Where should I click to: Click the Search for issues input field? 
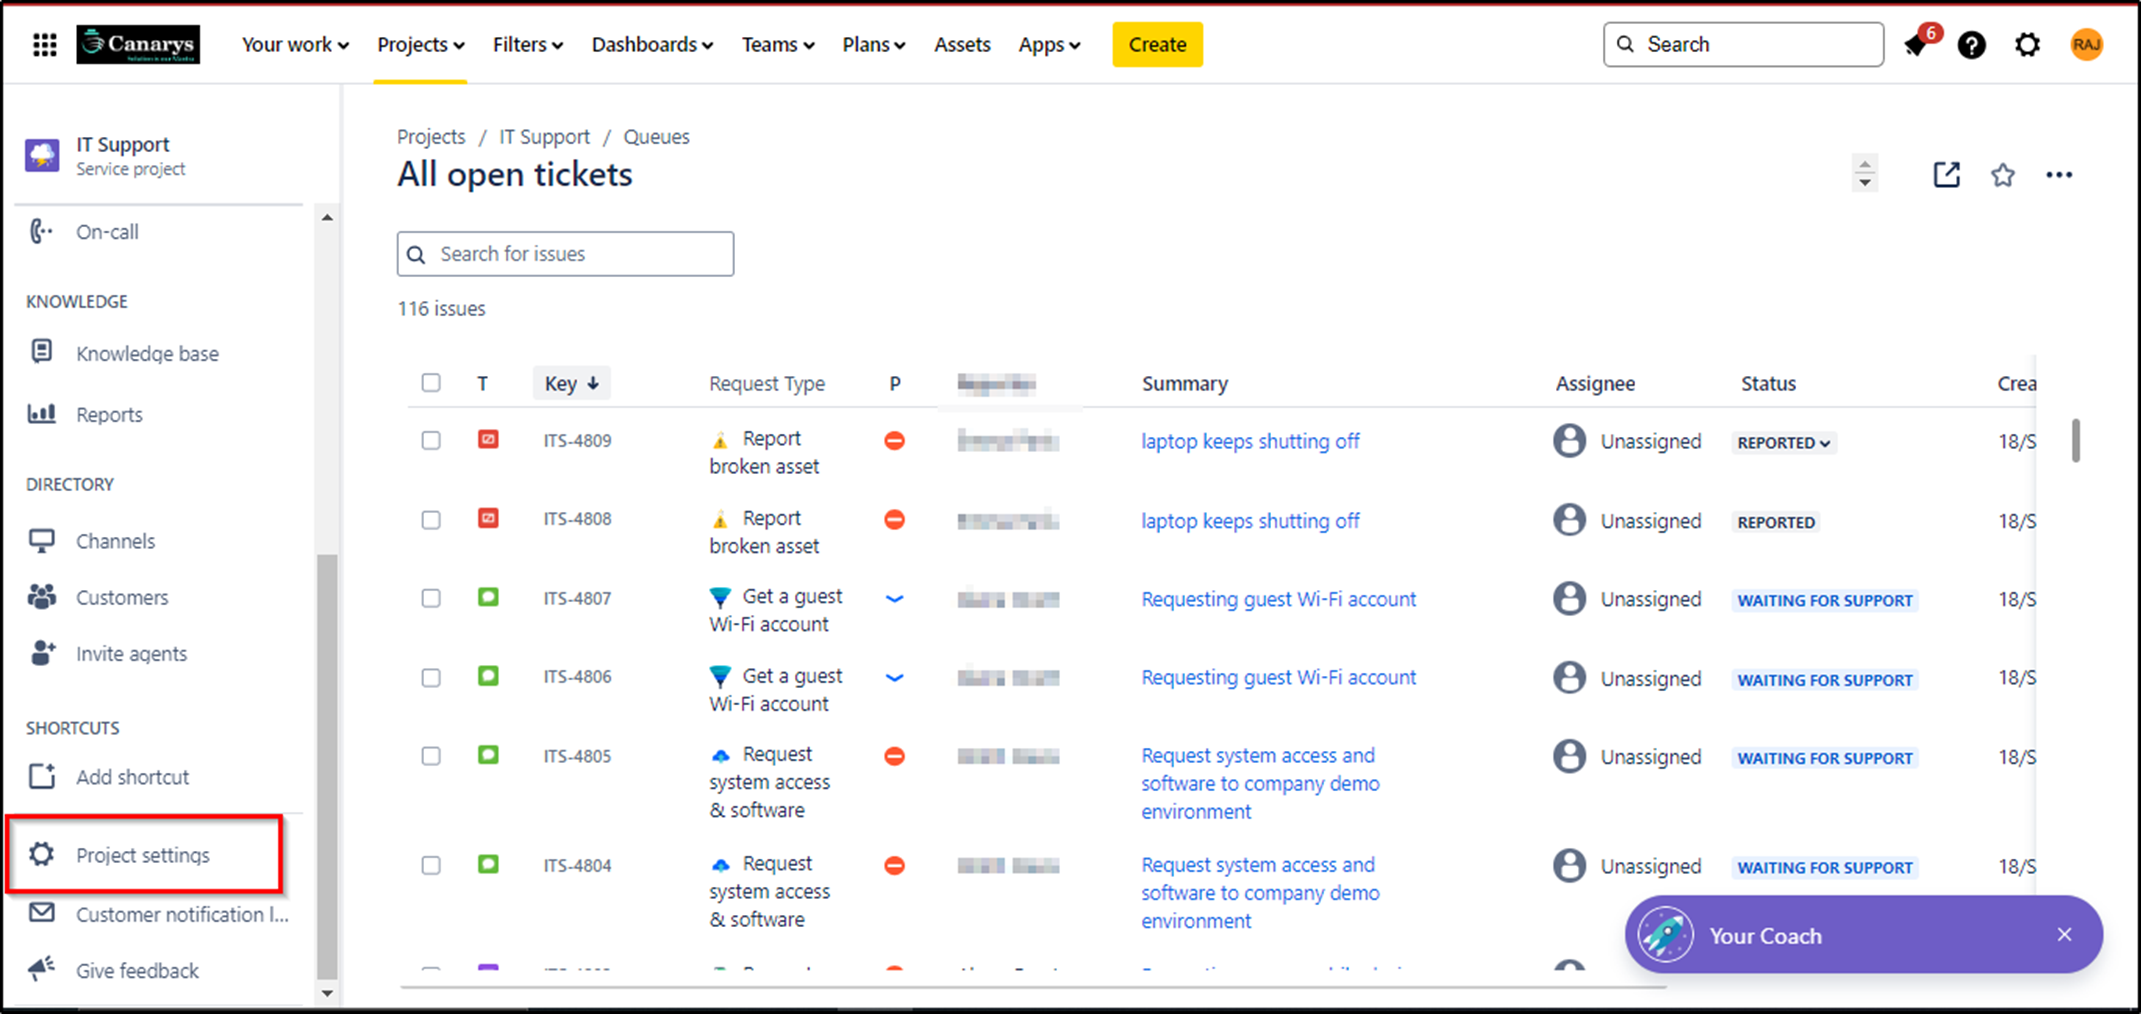564,253
